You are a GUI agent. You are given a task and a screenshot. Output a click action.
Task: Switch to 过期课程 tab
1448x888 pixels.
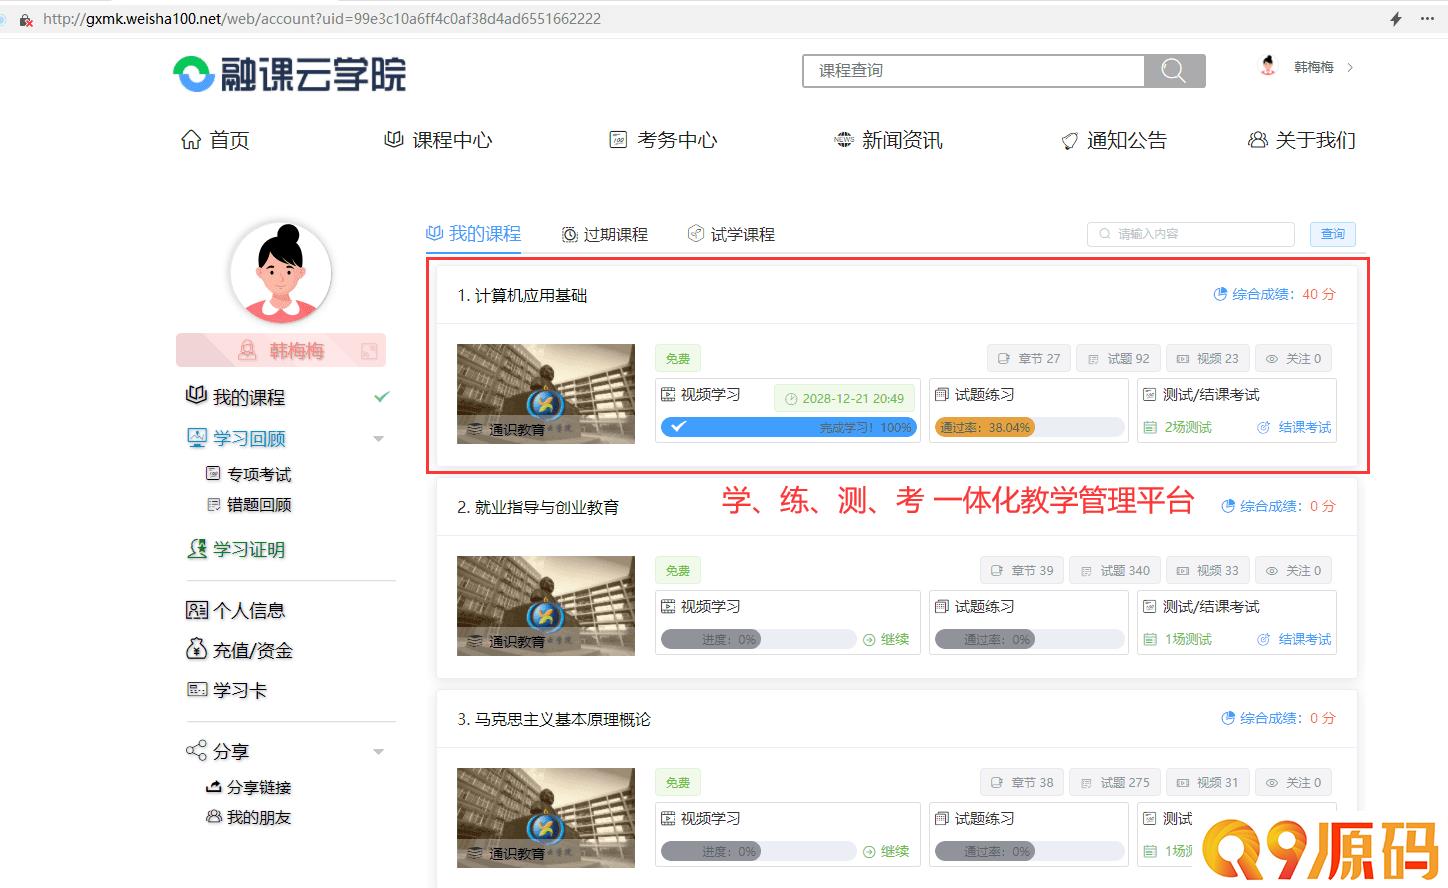[x=605, y=234]
